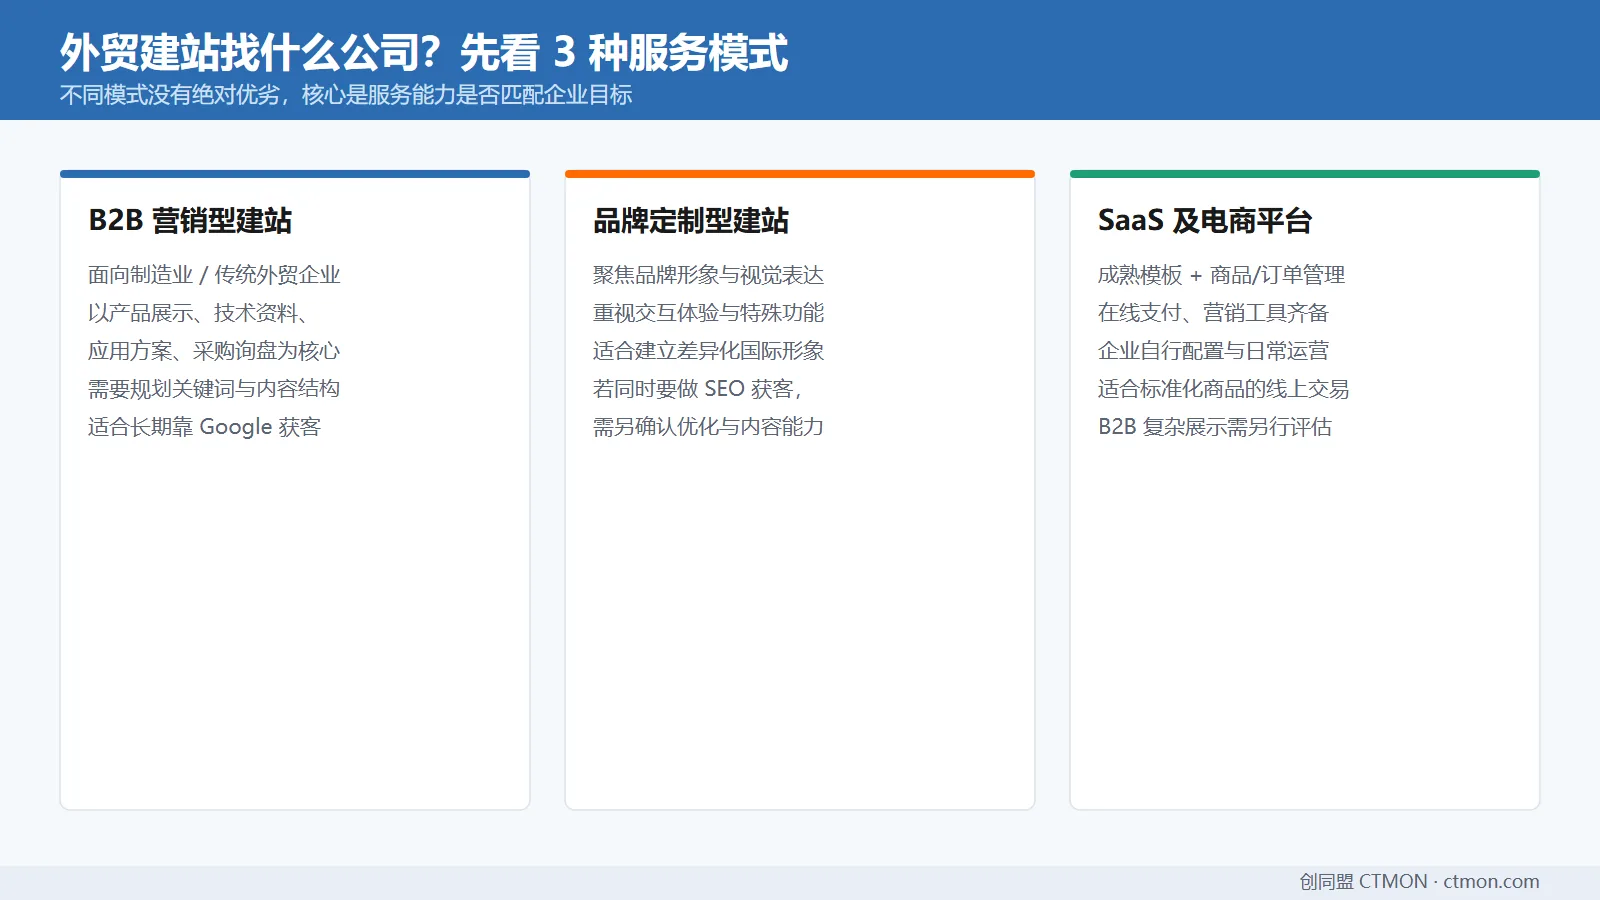Click line '应用方案、采购询盘为核心'

click(x=214, y=351)
